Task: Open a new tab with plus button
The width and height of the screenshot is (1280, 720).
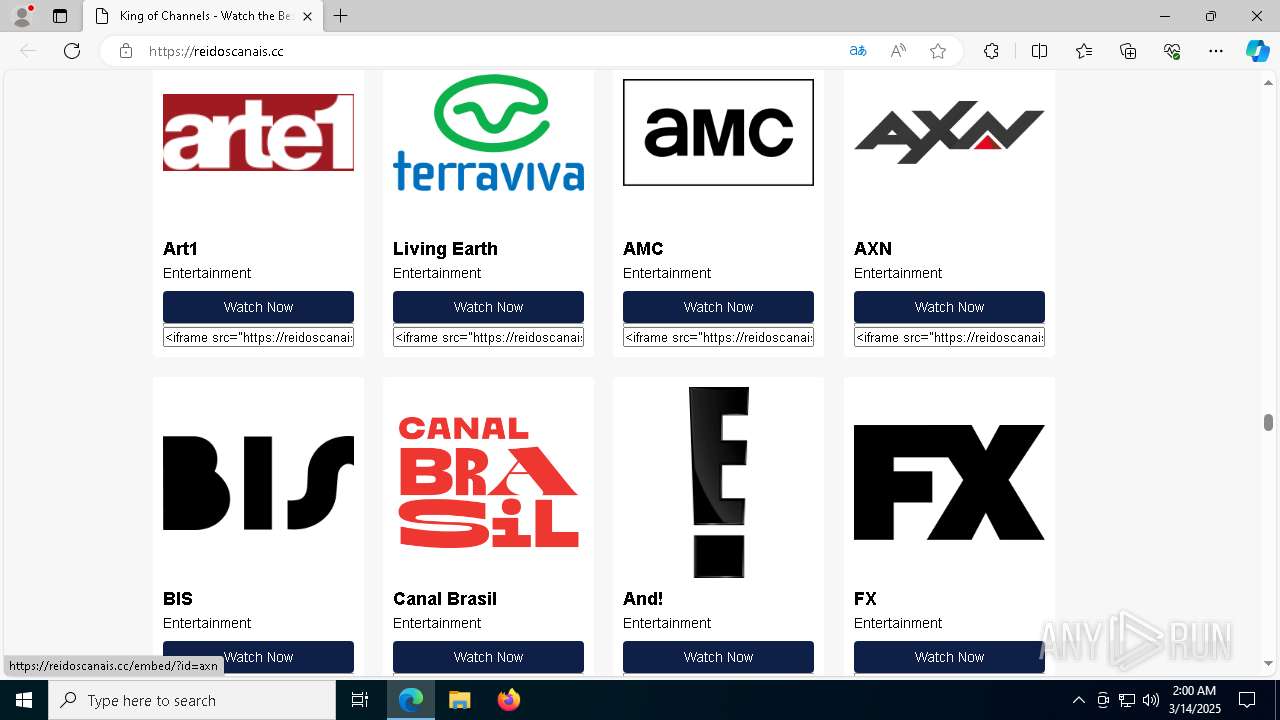Action: [341, 16]
